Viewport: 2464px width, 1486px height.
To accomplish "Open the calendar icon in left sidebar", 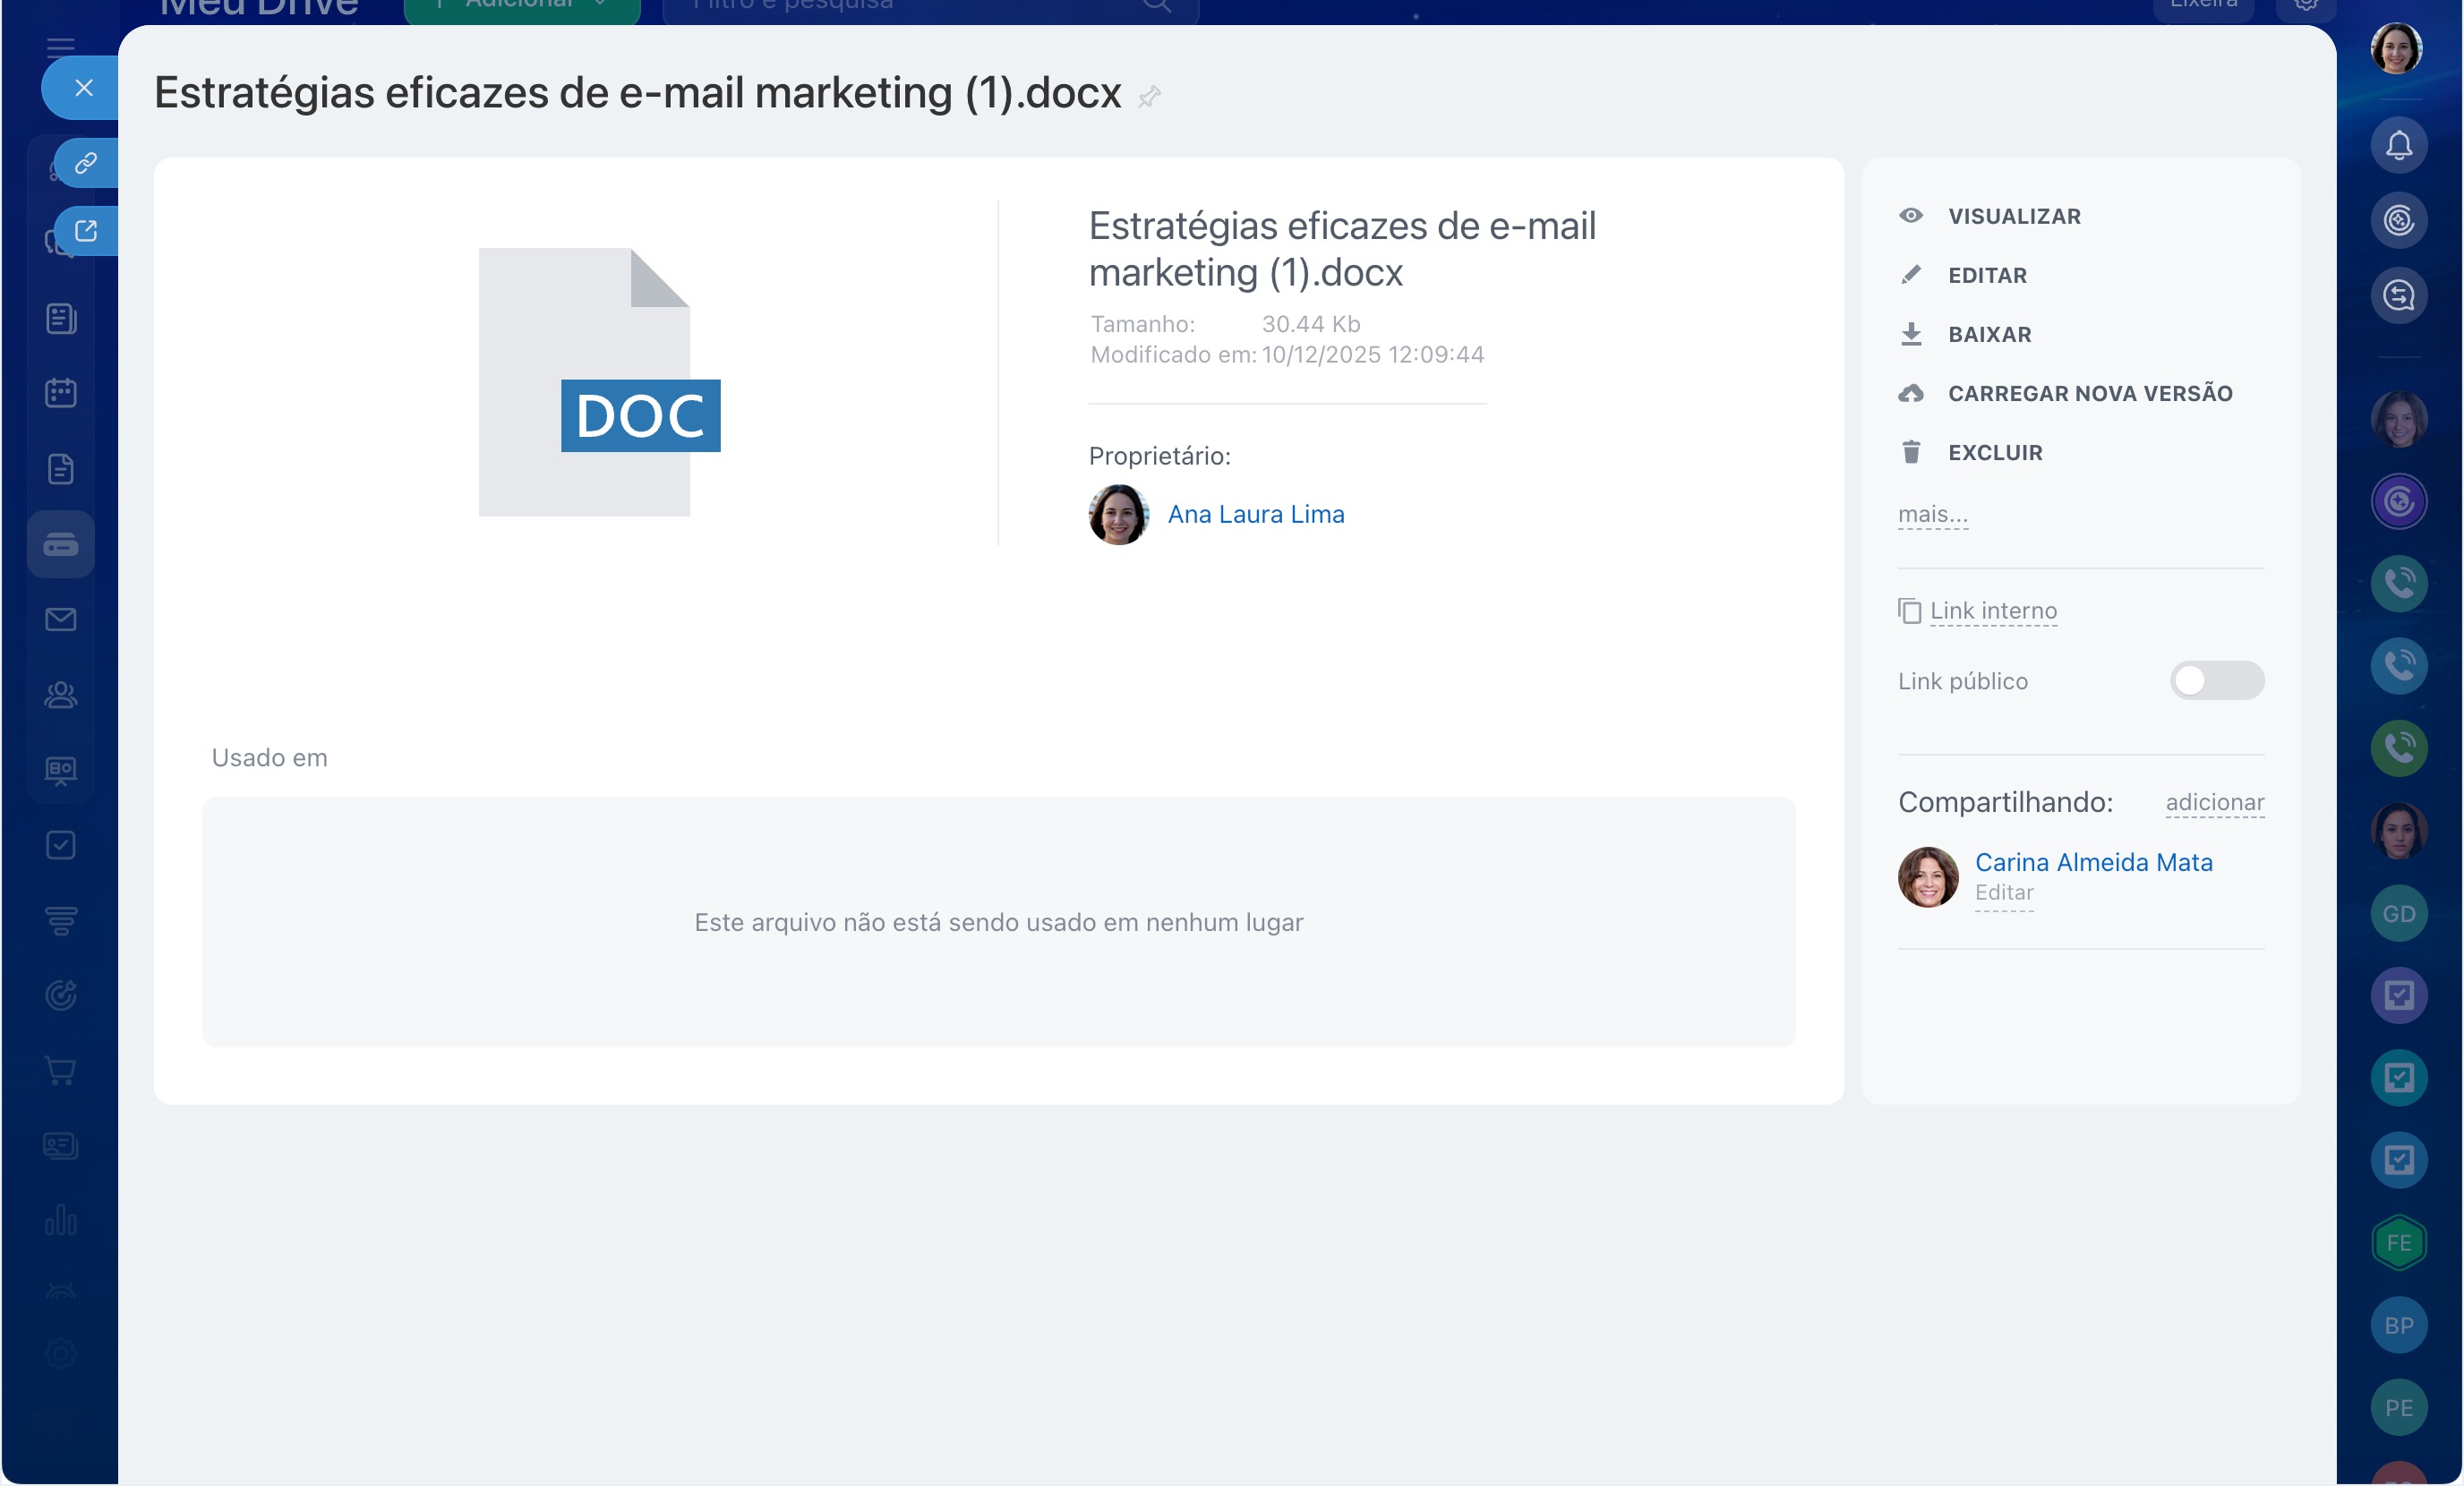I will 61,393.
